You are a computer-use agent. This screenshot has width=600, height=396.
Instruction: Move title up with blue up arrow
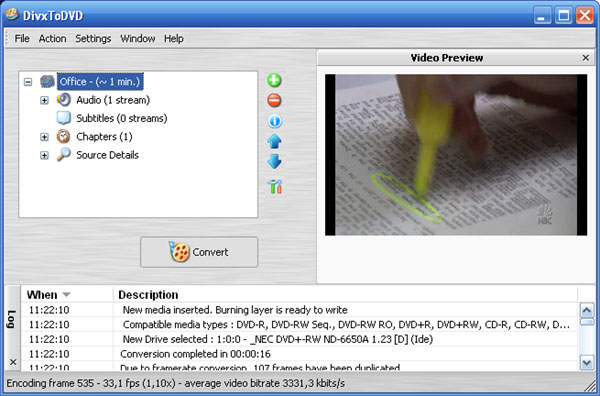coord(274,142)
